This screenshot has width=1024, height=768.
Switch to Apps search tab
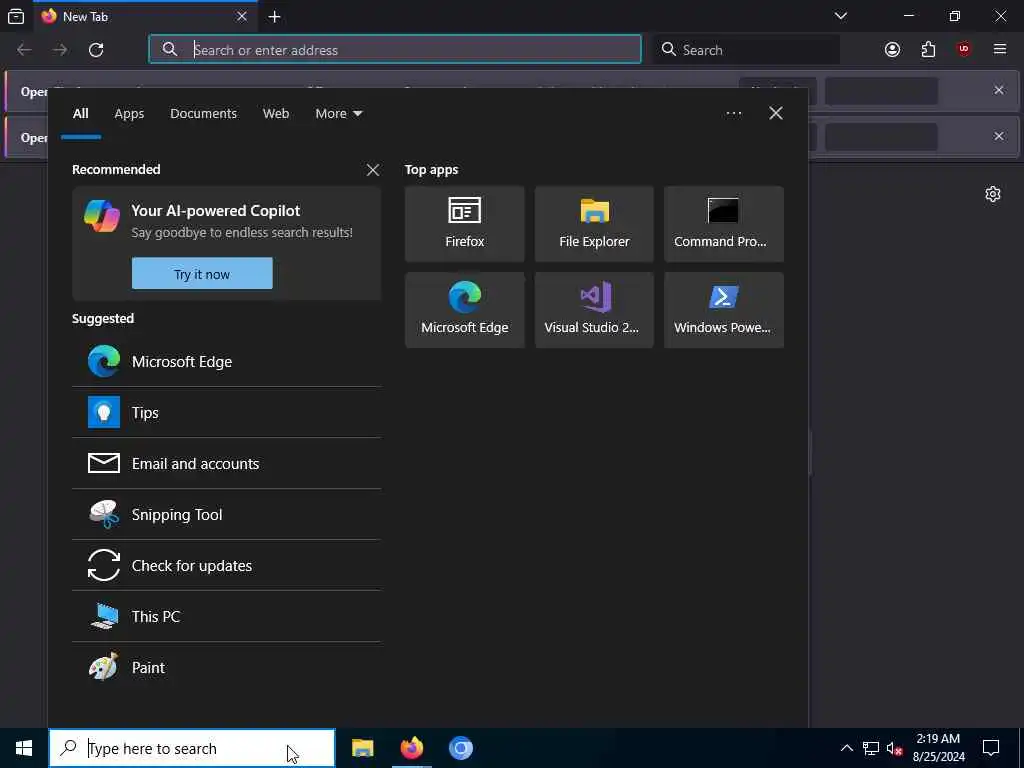129,114
